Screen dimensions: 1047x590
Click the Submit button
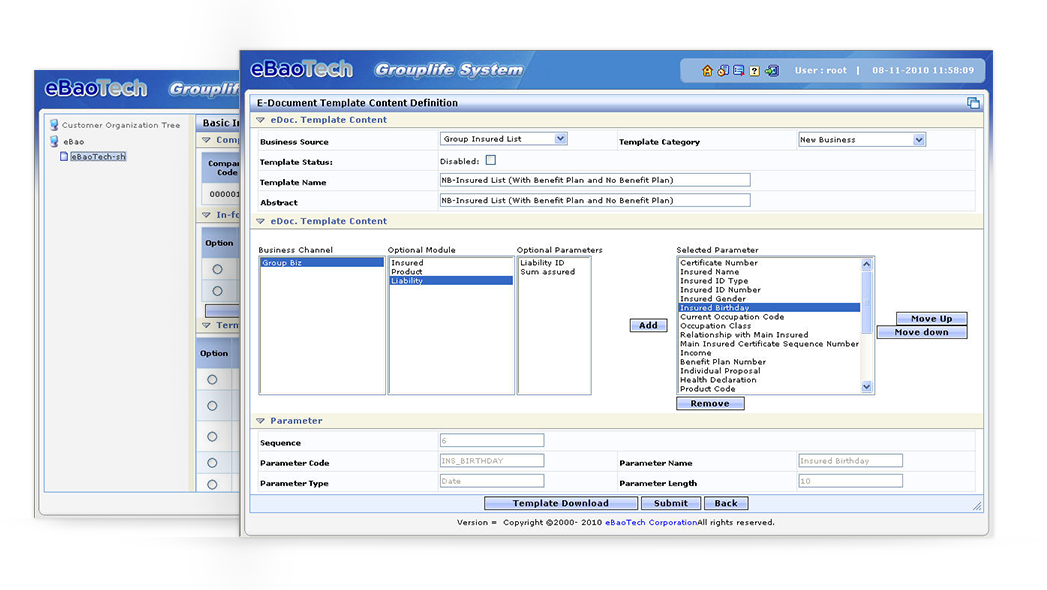point(670,503)
